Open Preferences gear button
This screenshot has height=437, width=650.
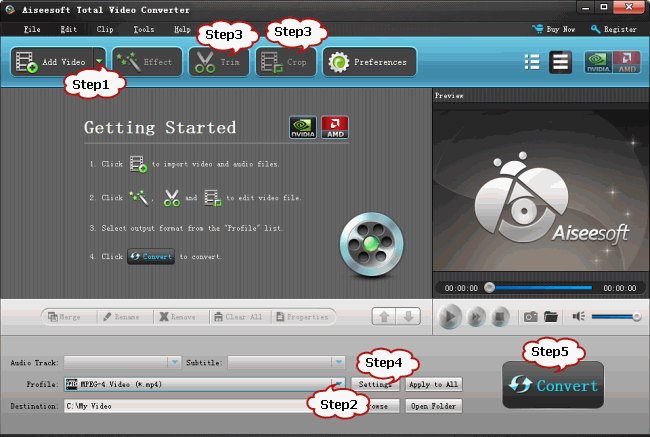point(369,62)
